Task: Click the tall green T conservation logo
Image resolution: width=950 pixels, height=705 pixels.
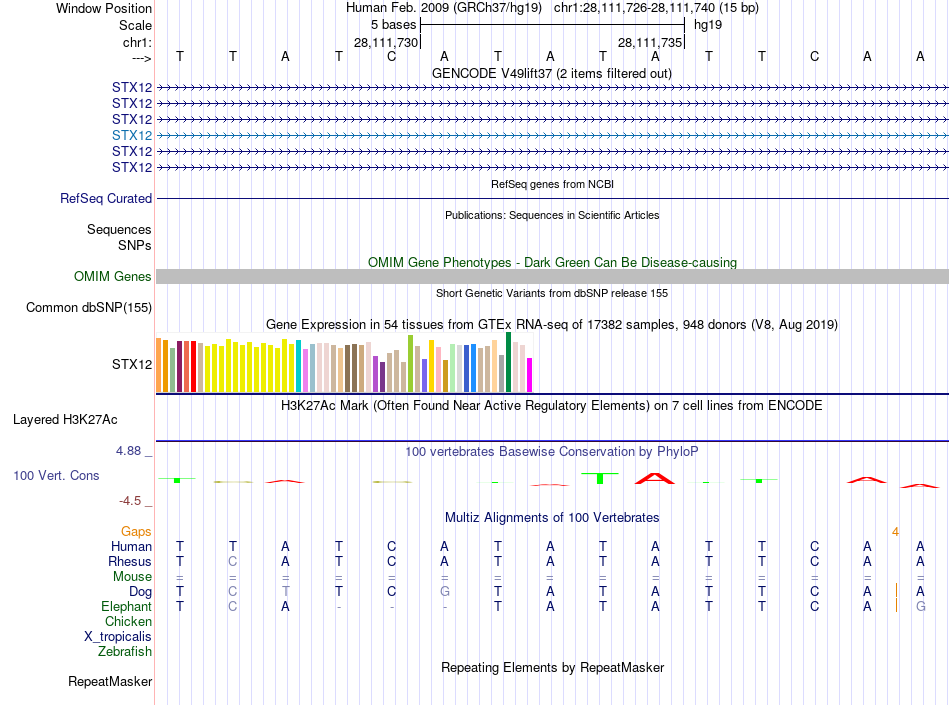Action: (x=600, y=478)
